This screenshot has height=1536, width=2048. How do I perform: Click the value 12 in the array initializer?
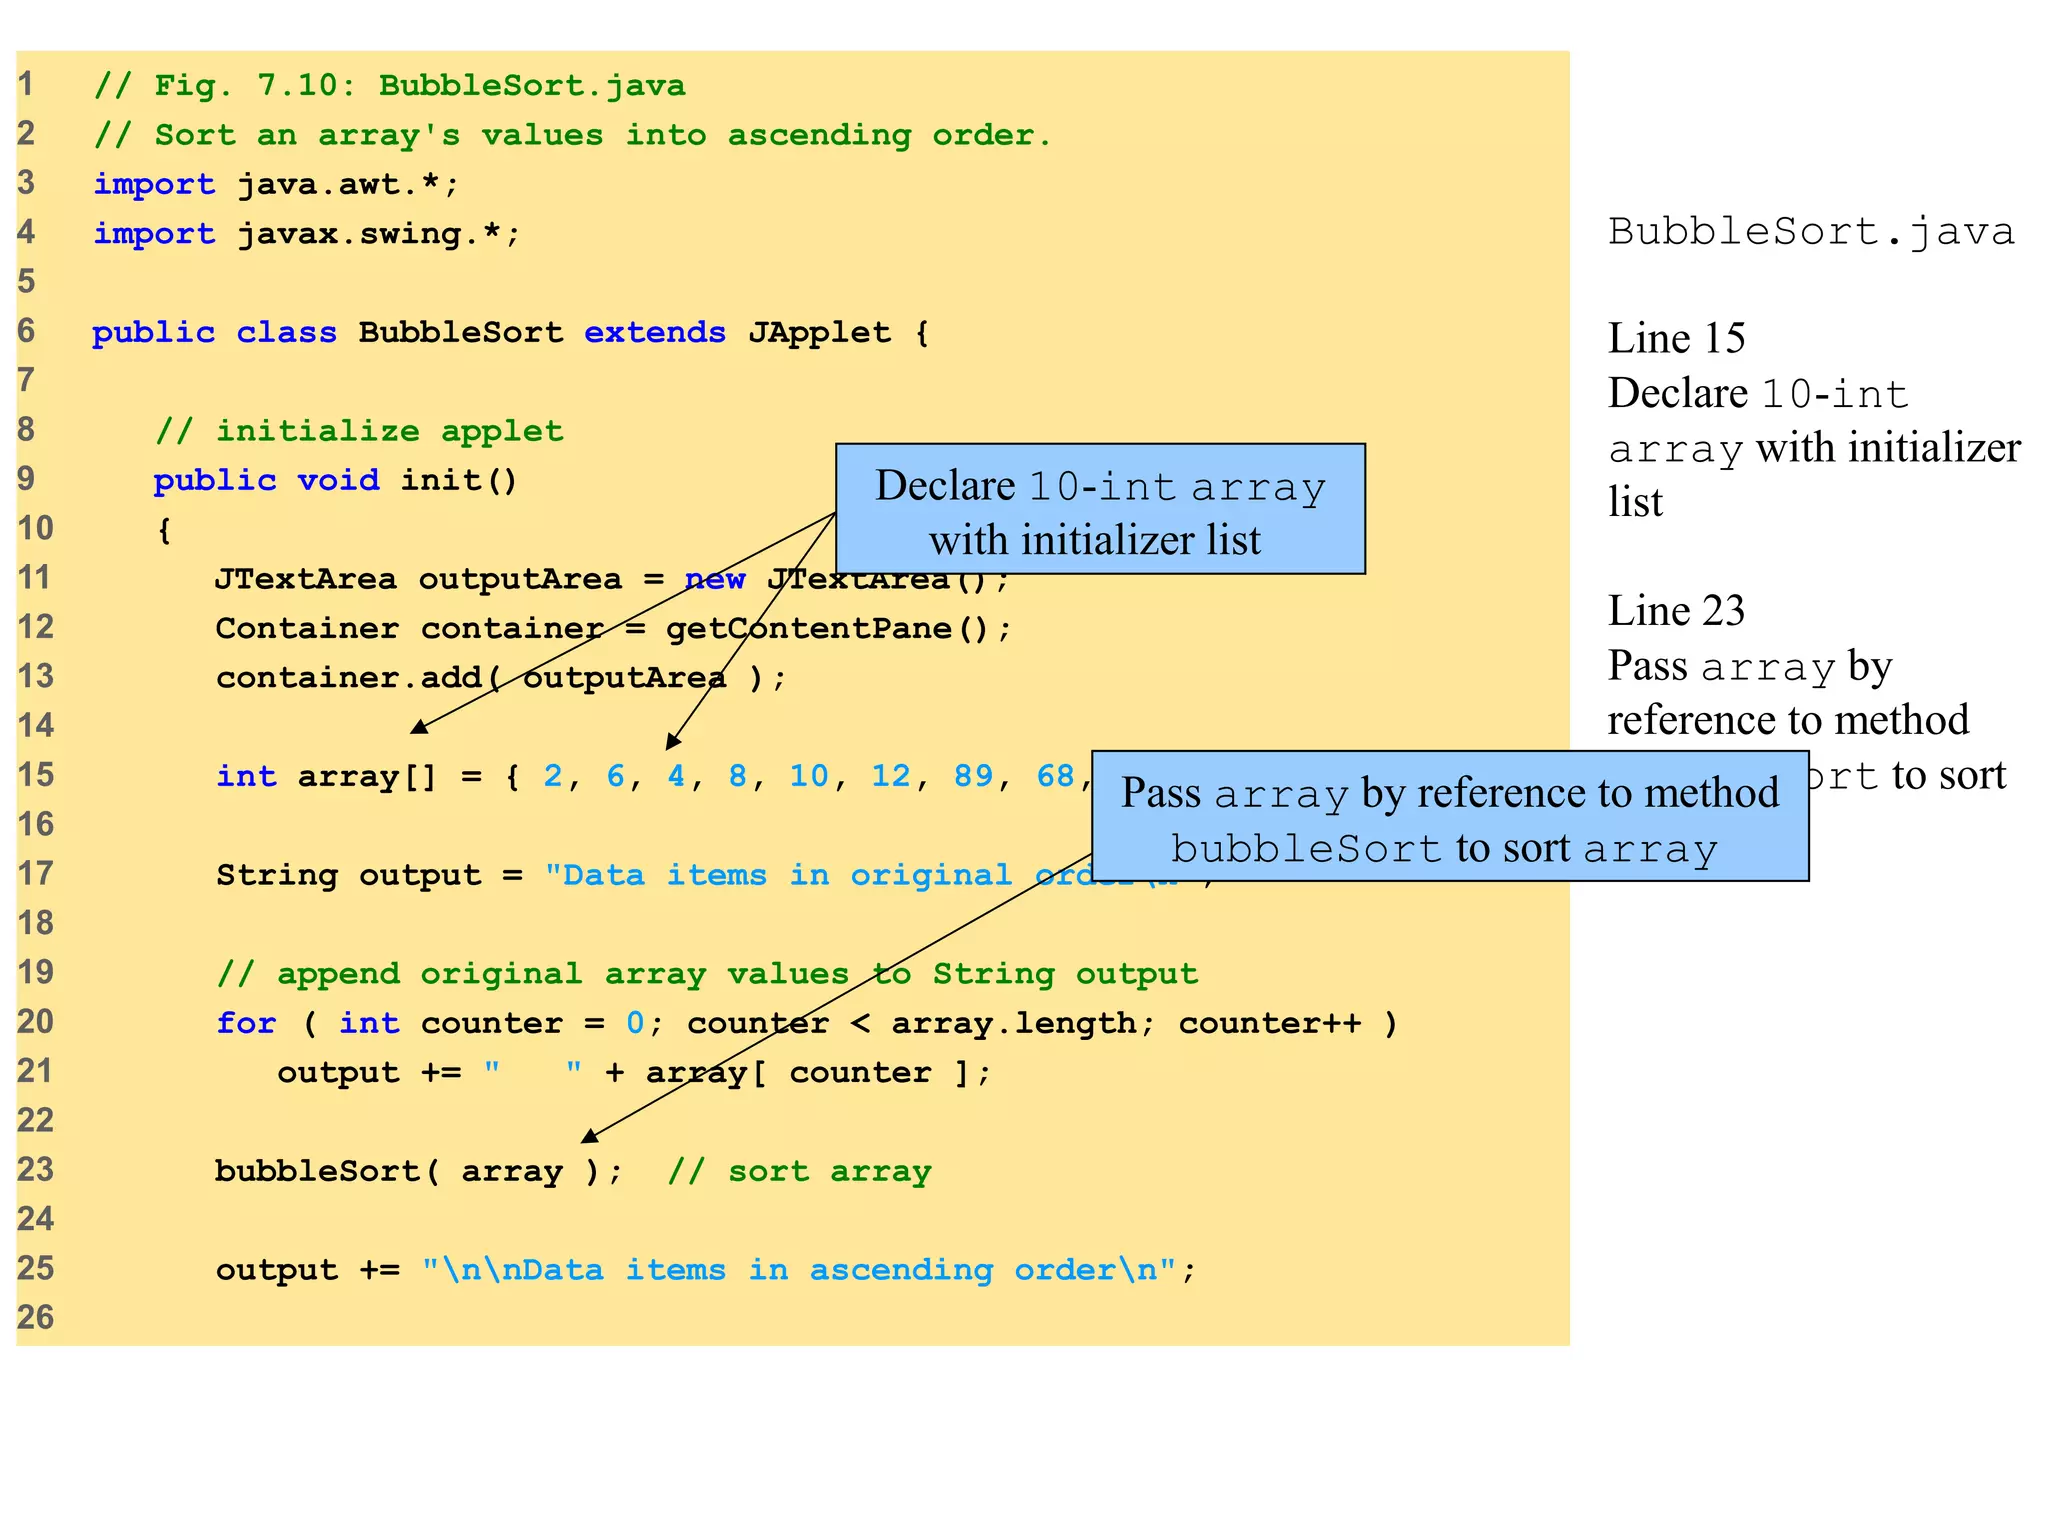(x=891, y=775)
